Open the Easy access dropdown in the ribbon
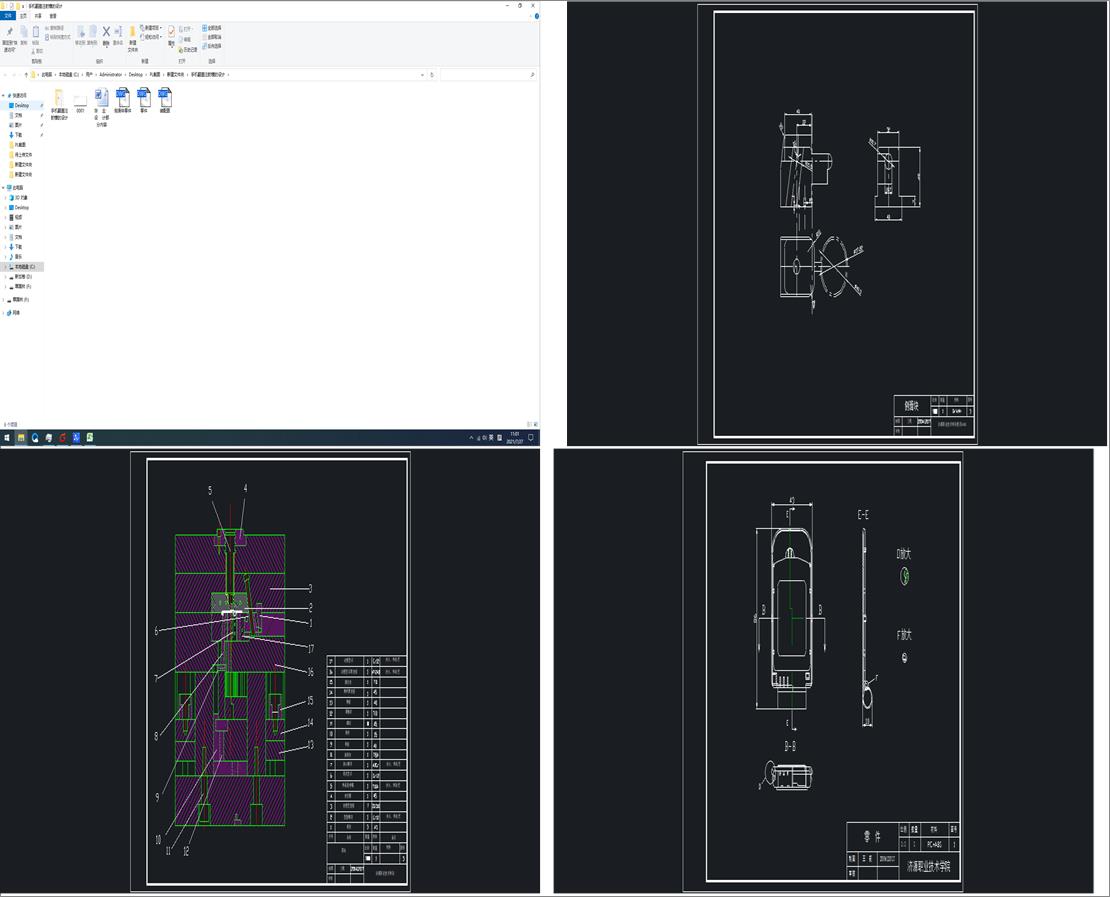Viewport: 1110px width, 897px height. [151, 37]
